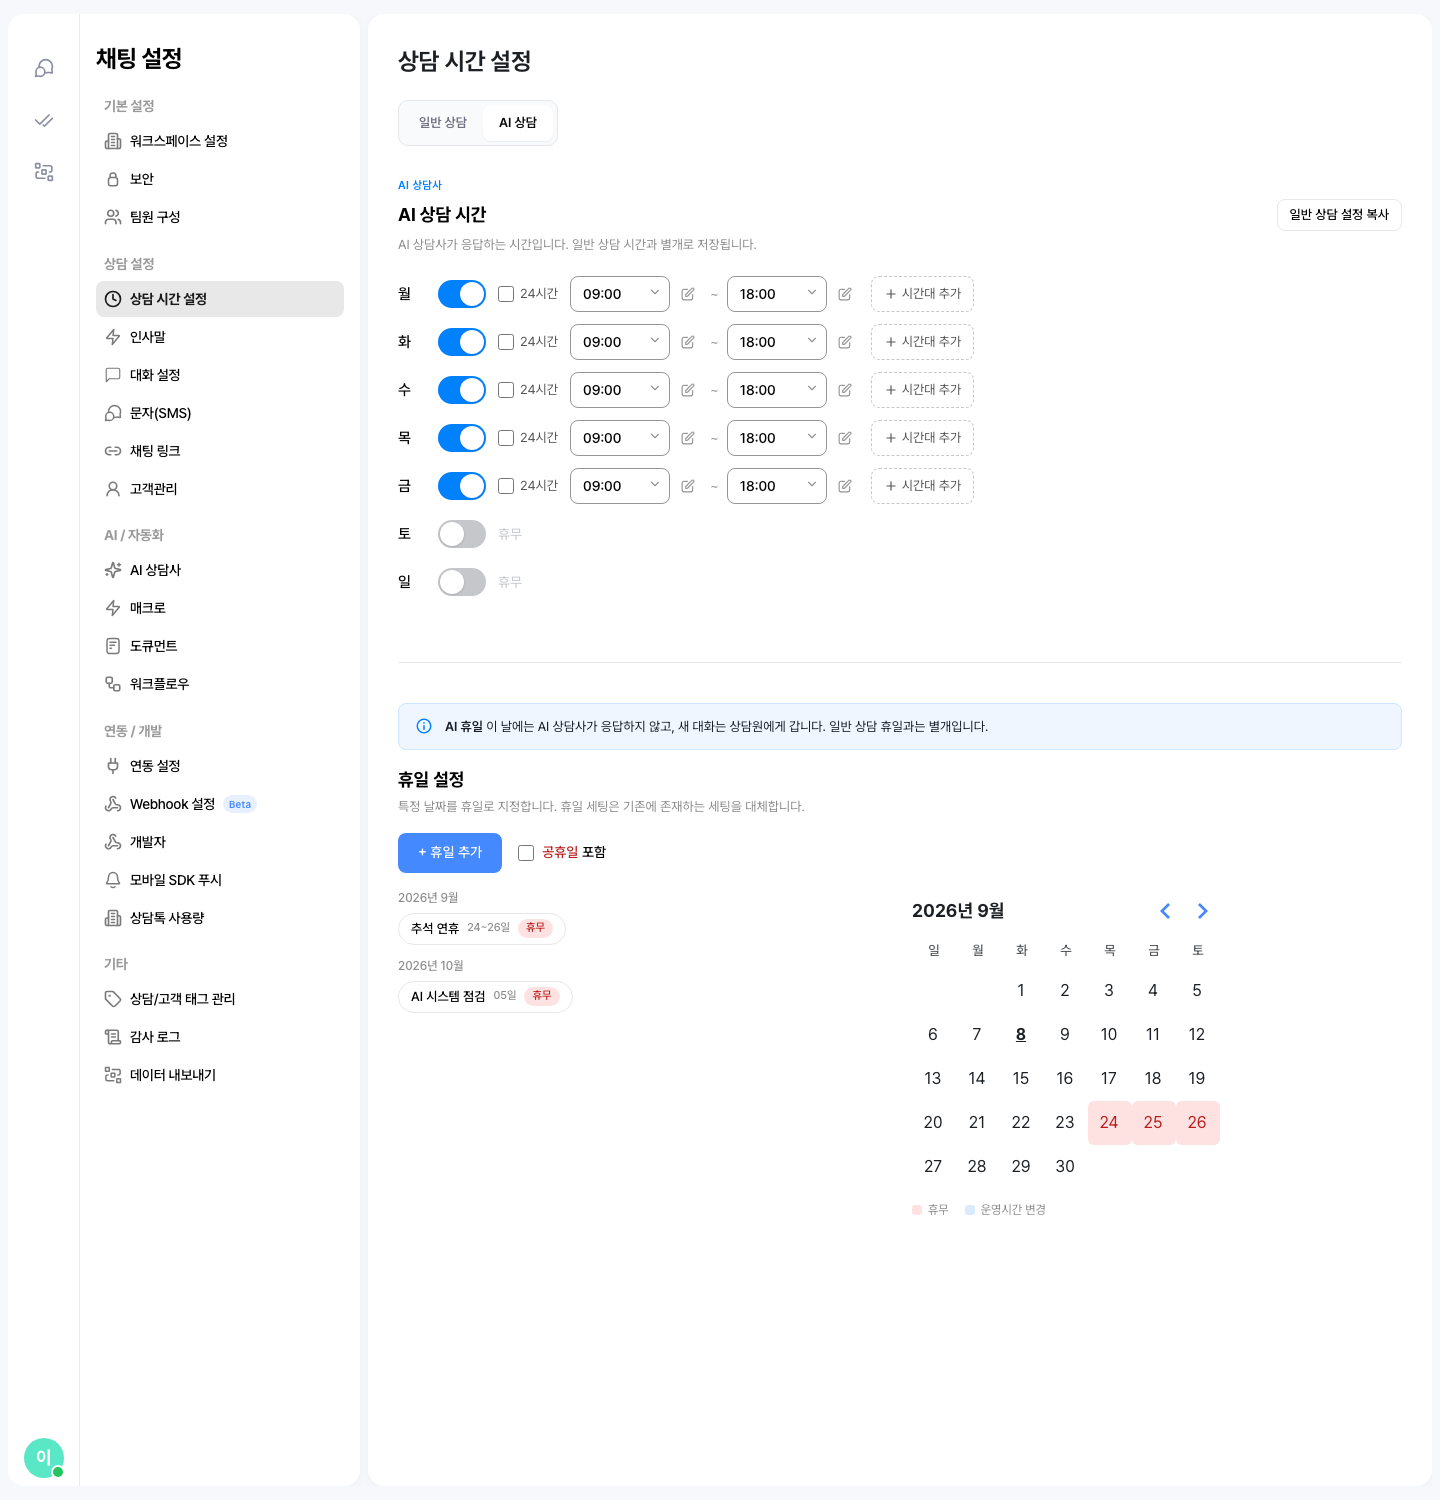Open Monday start time 09:00 dropdown
Screen dimensions: 1440x1500
point(620,294)
